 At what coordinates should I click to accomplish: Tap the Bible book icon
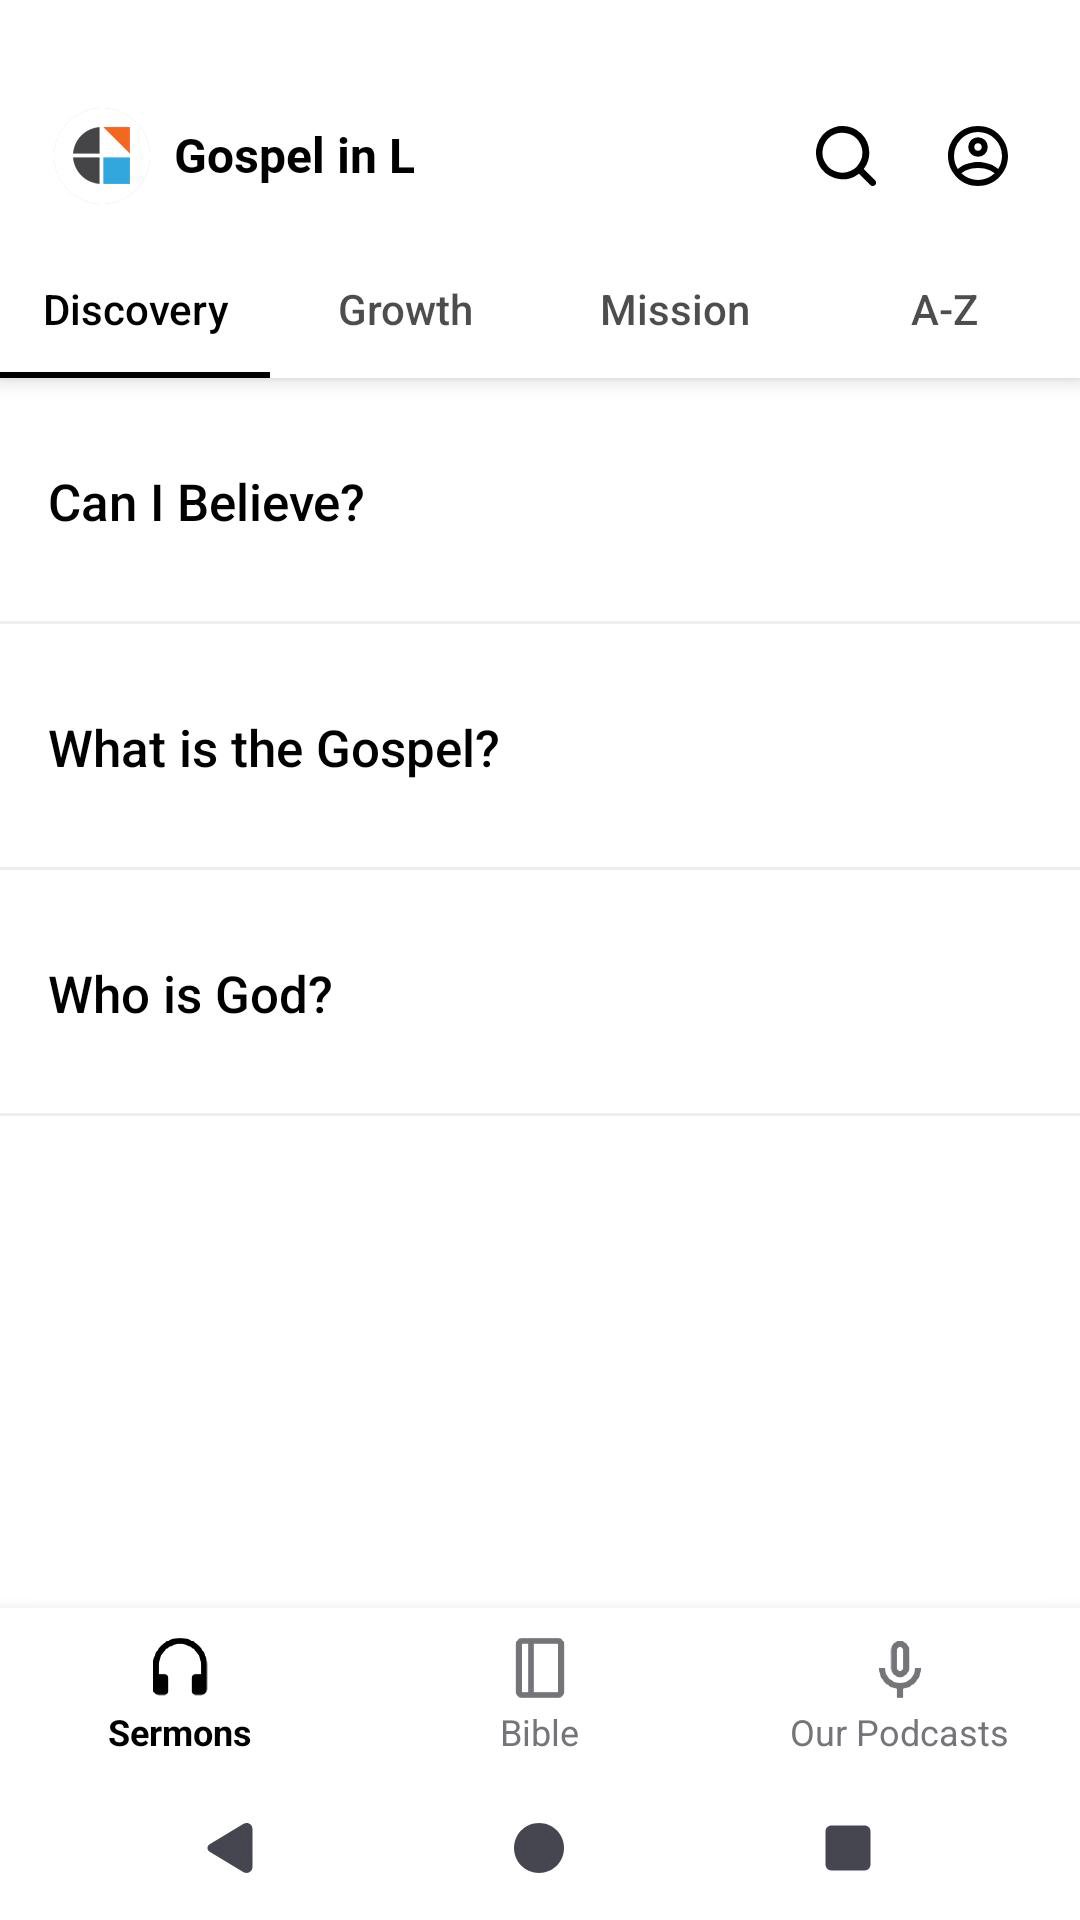(x=540, y=1667)
